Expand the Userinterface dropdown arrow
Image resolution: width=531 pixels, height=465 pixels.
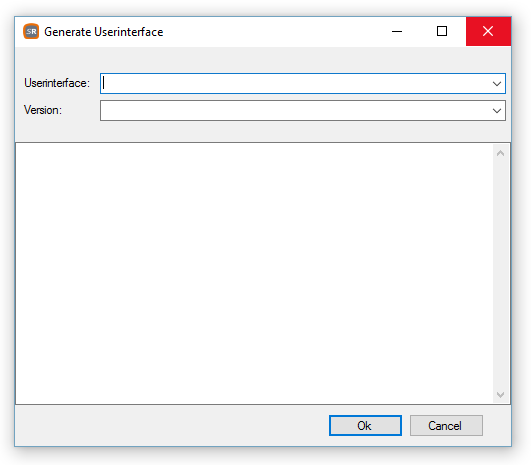point(497,84)
